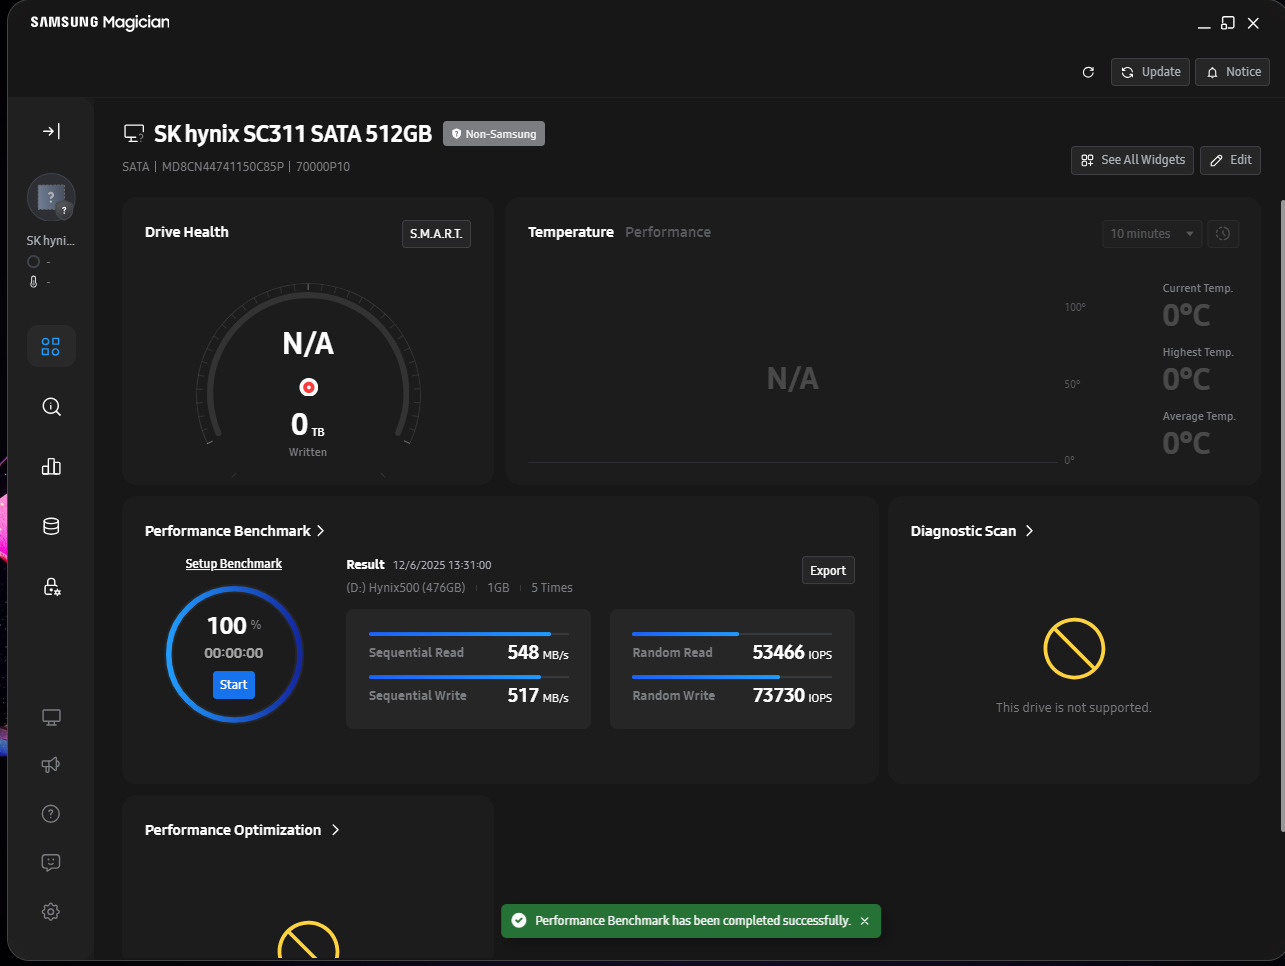Image resolution: width=1285 pixels, height=966 pixels.
Task: Expand the Diagnostic Scan section chevron
Action: tap(1029, 531)
